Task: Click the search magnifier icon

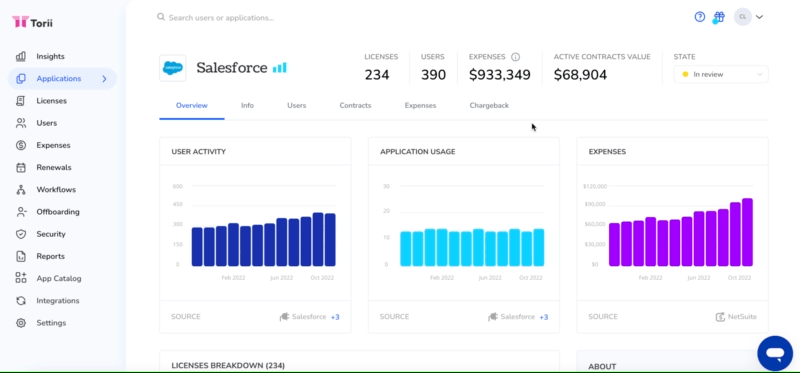Action: click(x=161, y=17)
